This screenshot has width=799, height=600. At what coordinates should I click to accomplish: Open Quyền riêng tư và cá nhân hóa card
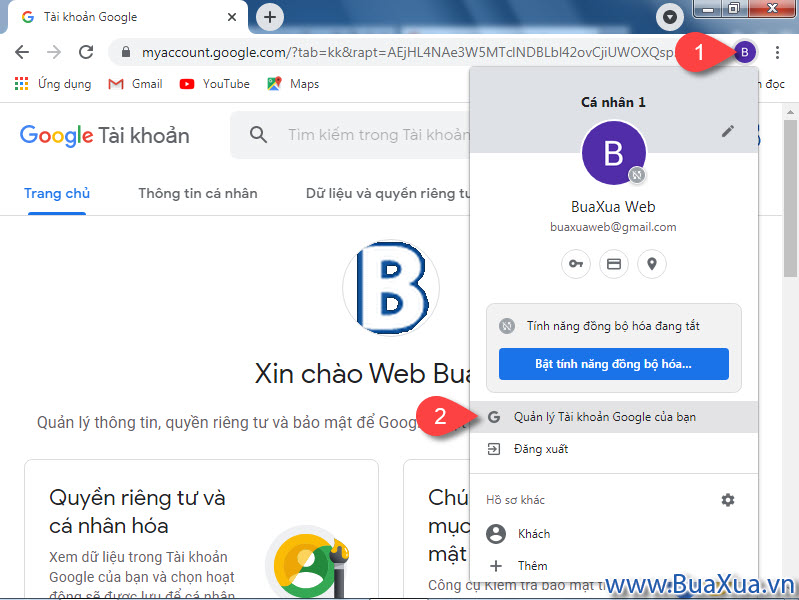201,529
